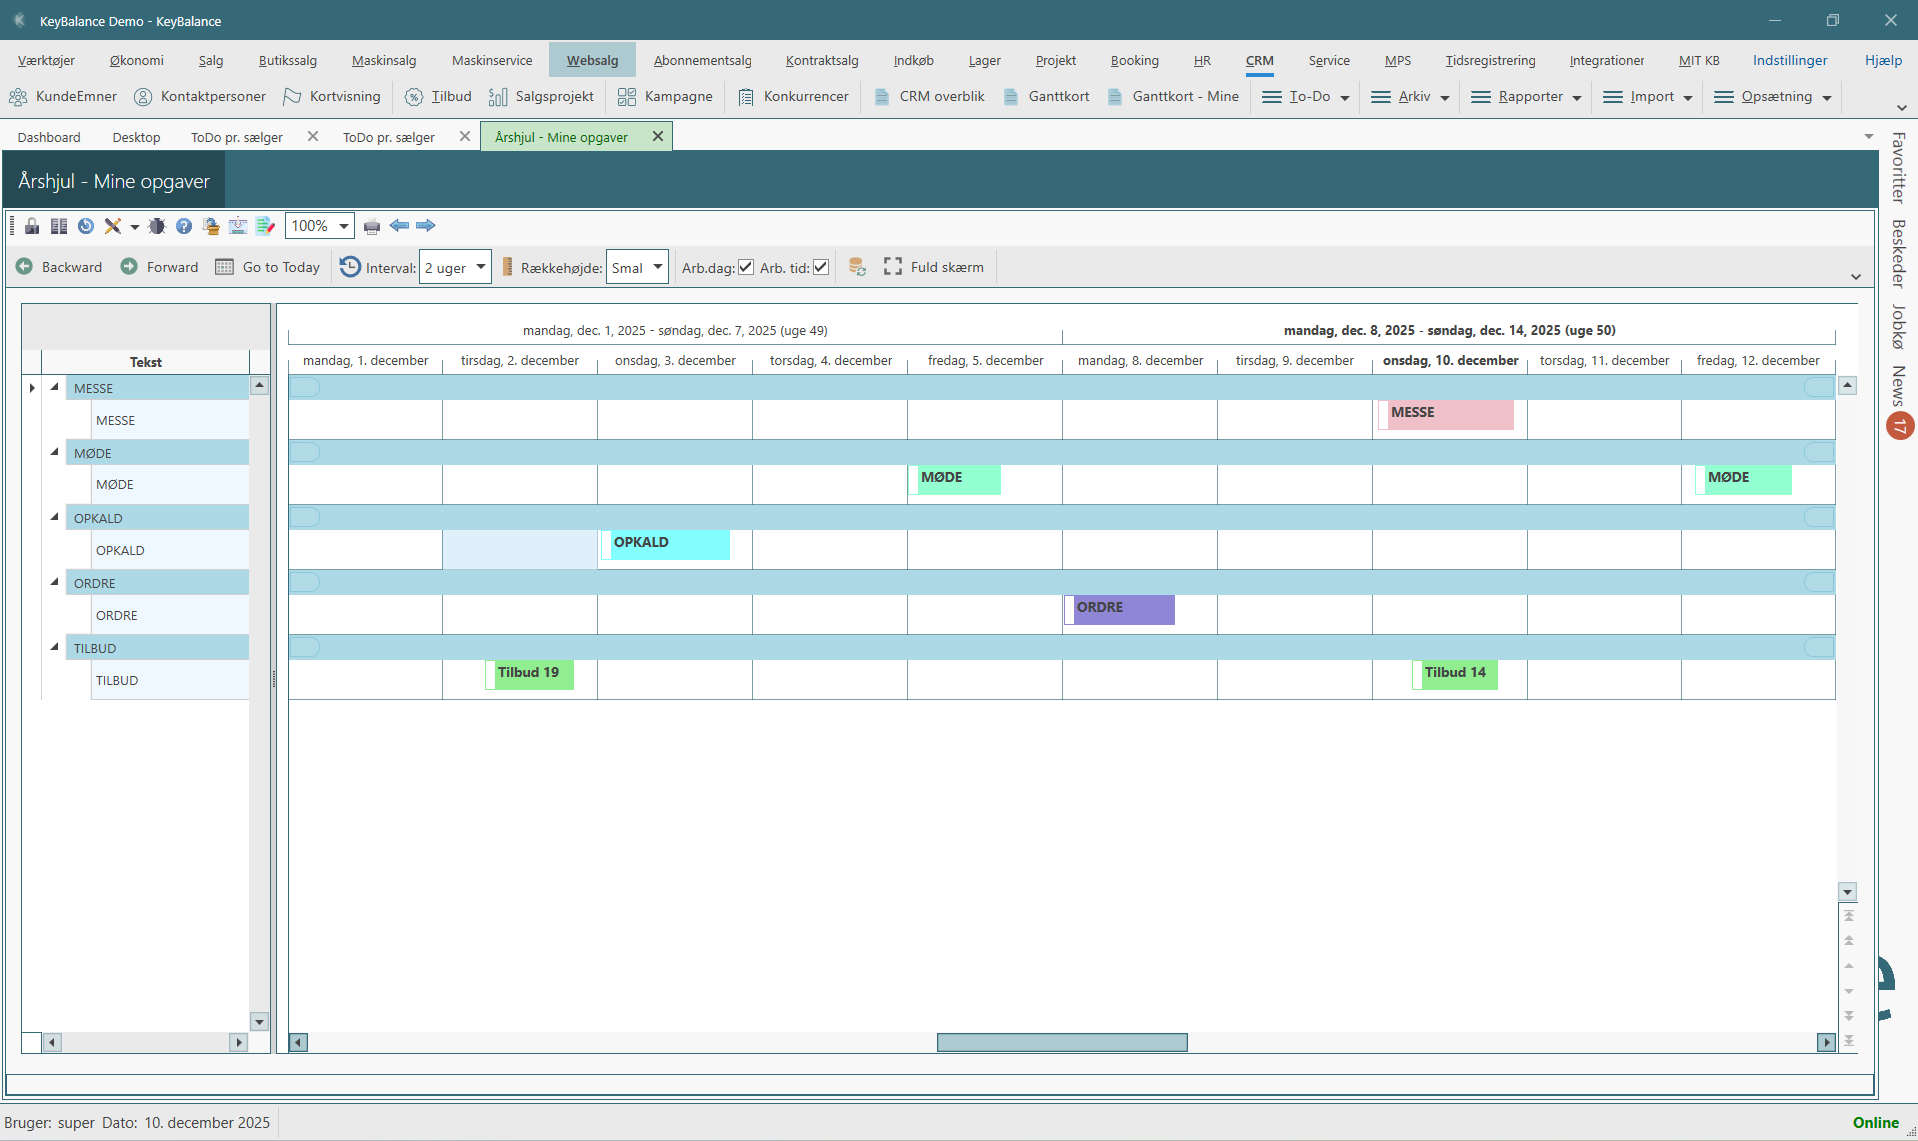The width and height of the screenshot is (1918, 1141).
Task: Select the purple ORDRE task bar
Action: click(x=1122, y=608)
